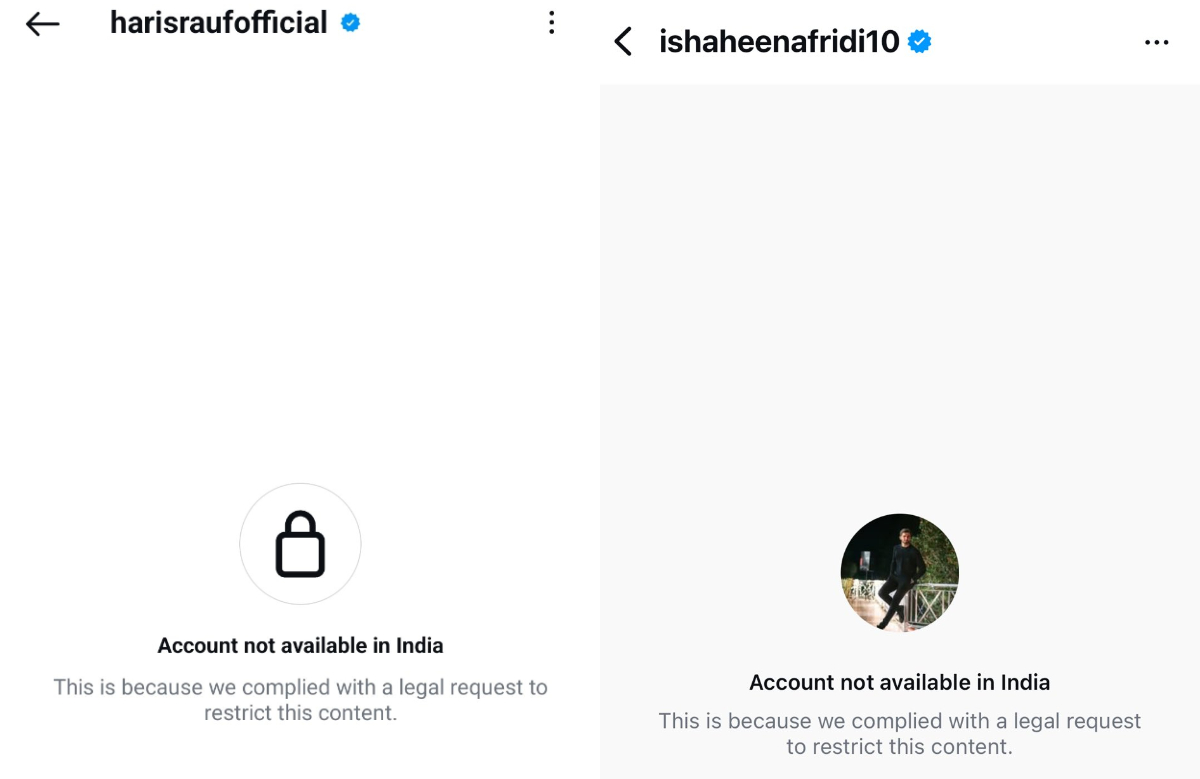Click the 'Account not available in India' heading on right
1200x779 pixels.
point(899,682)
